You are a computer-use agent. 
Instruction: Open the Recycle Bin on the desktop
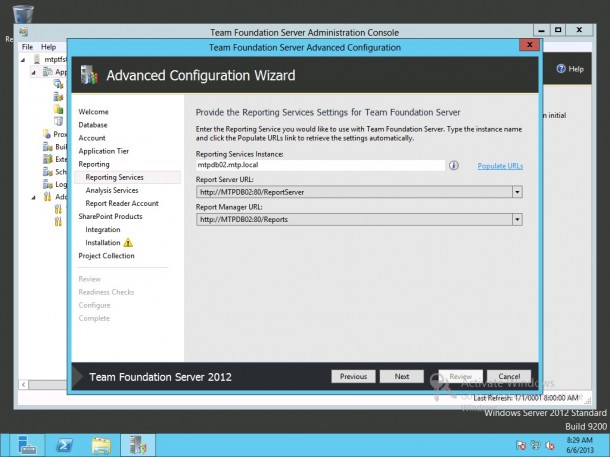[23, 14]
